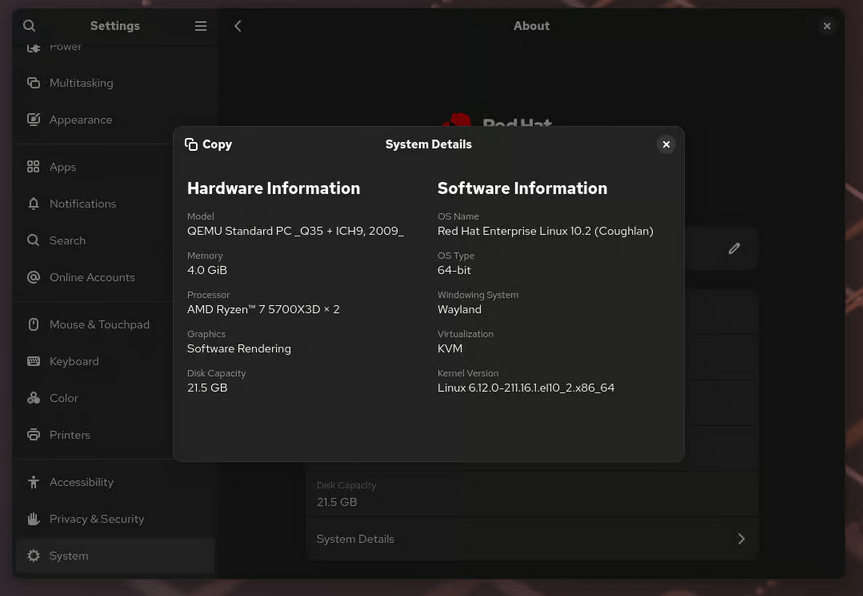Click the OS type value 64-bit

click(454, 270)
